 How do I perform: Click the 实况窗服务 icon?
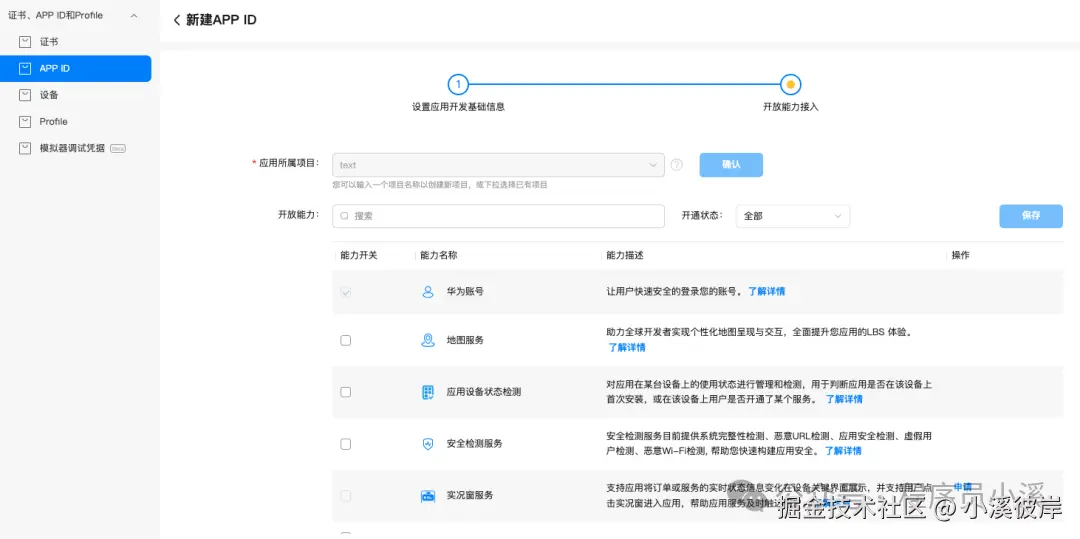click(428, 496)
